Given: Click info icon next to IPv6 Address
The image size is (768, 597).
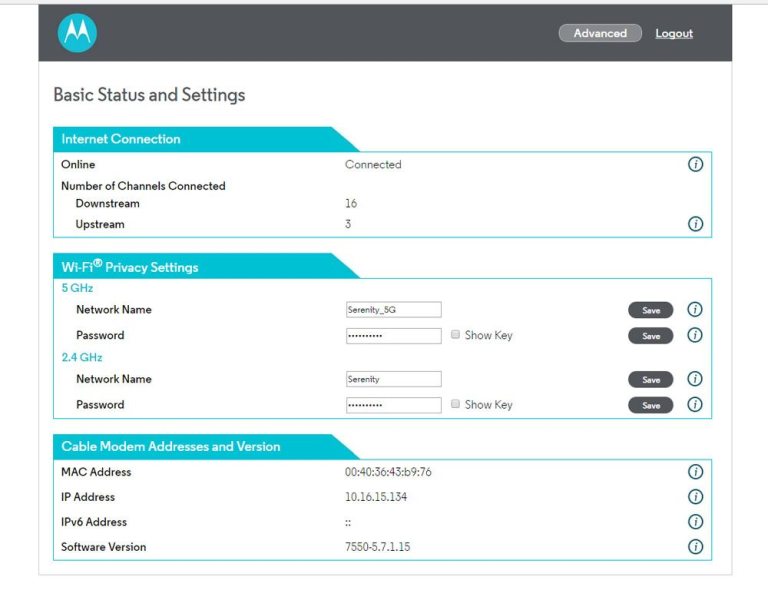Looking at the screenshot, I should [695, 522].
